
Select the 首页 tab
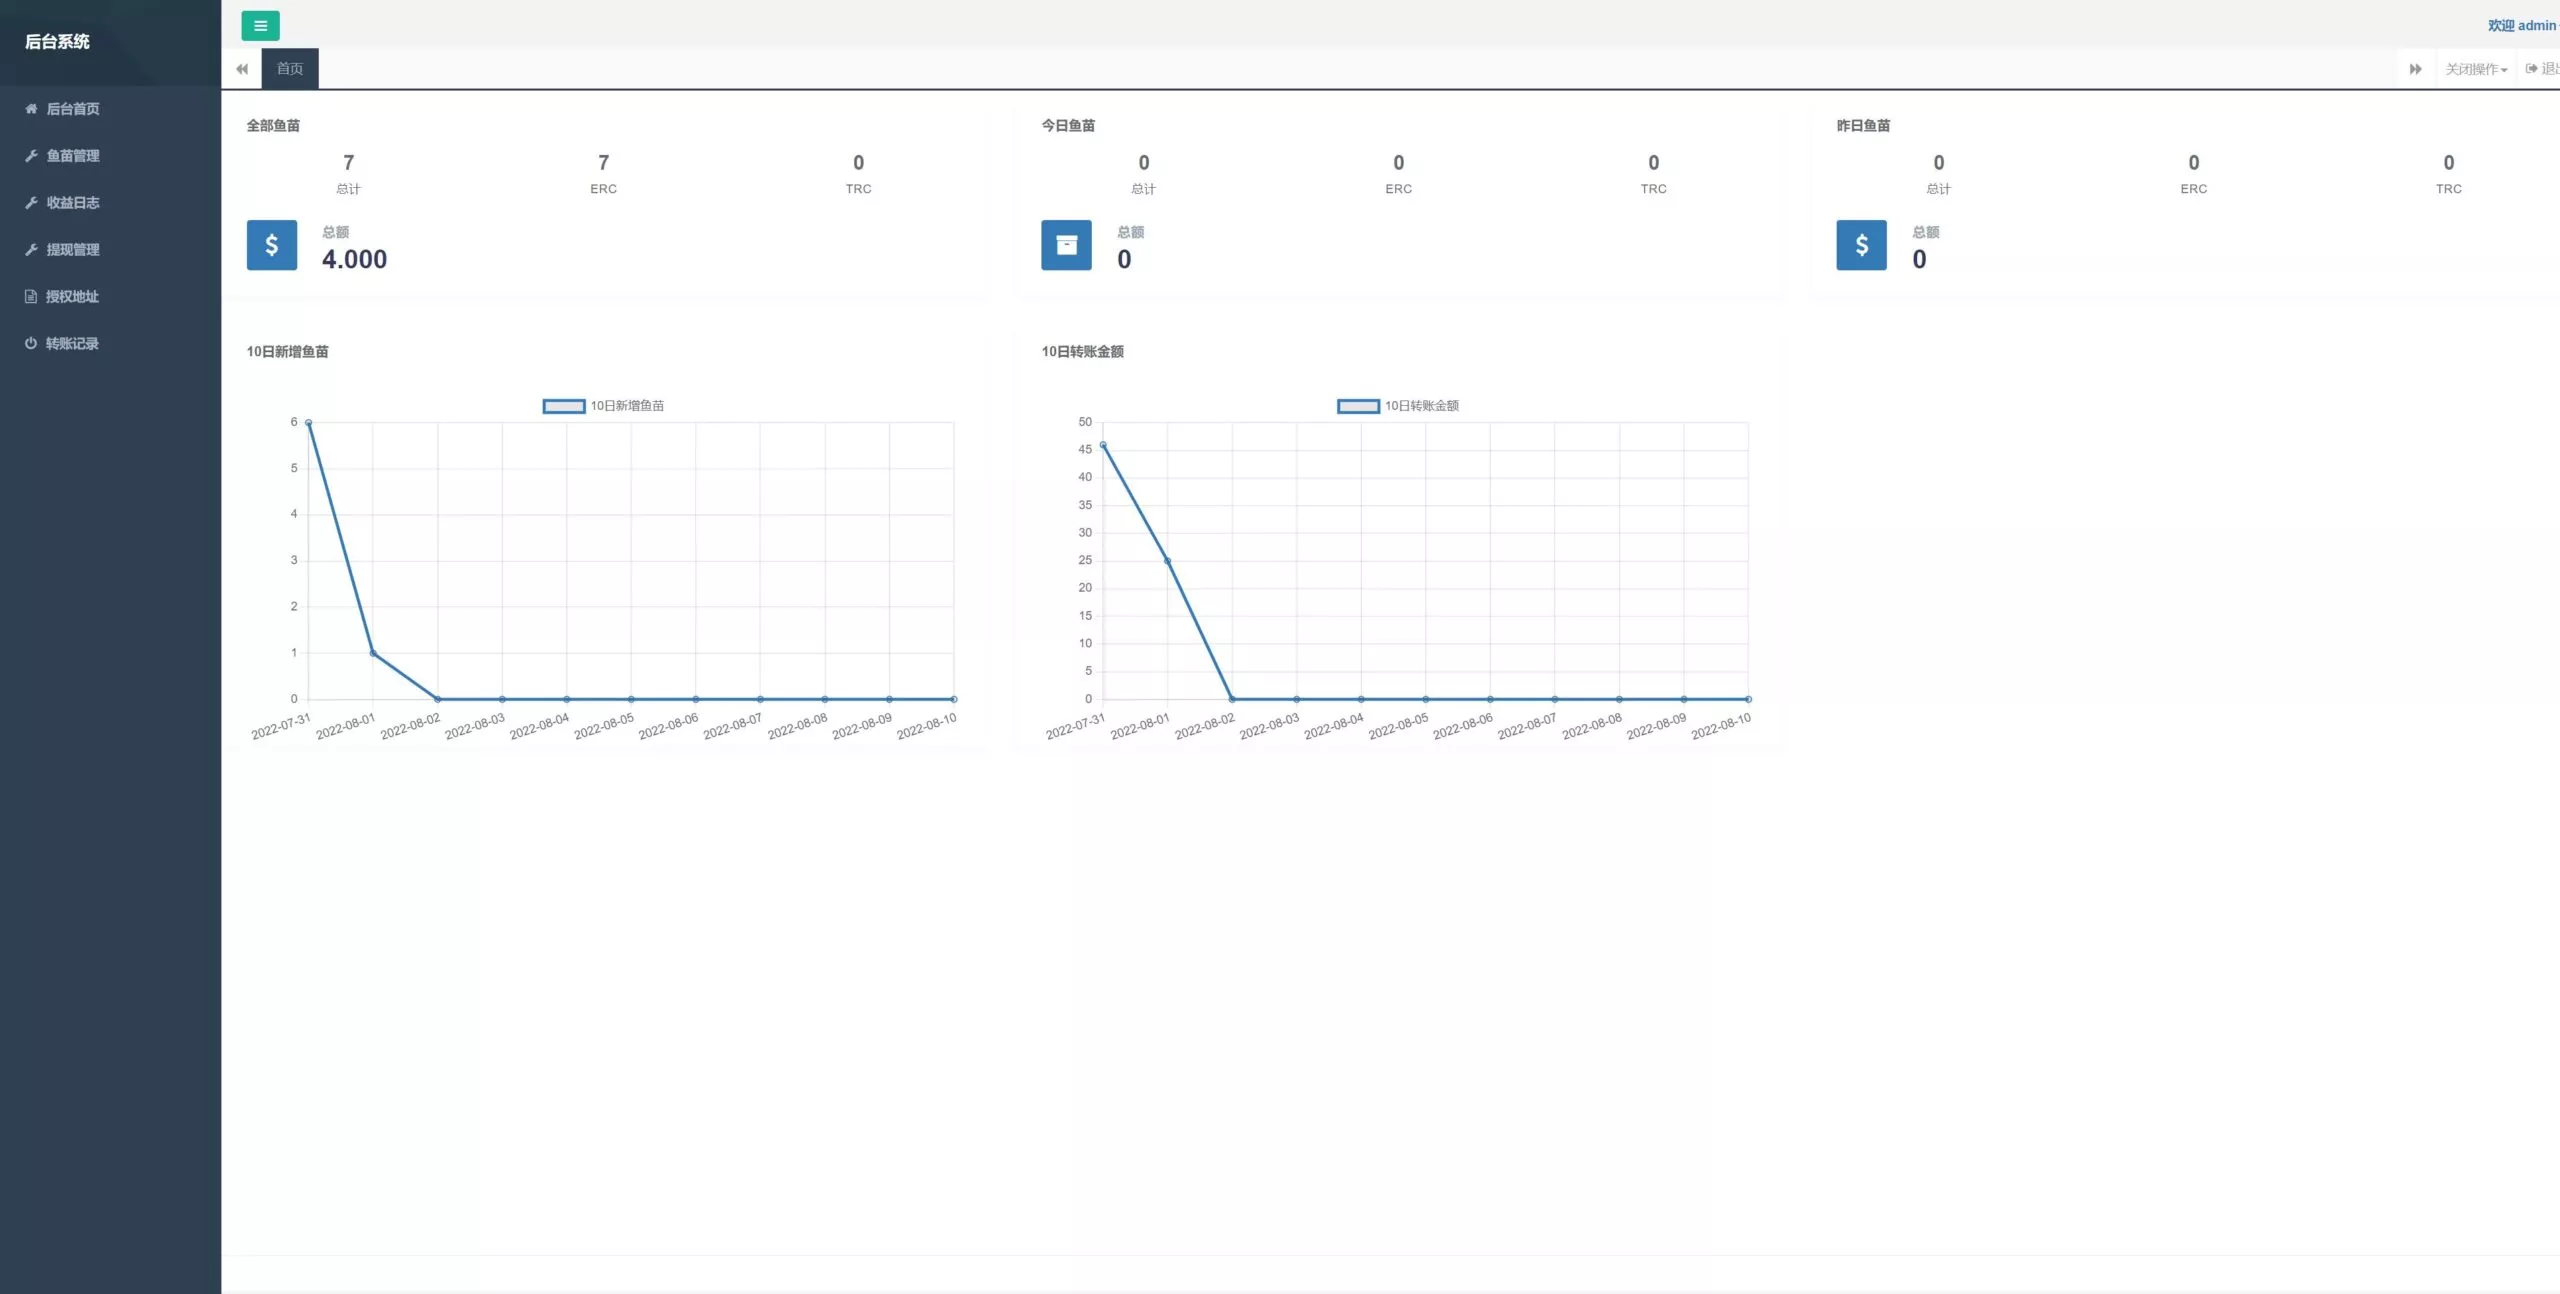(x=290, y=69)
